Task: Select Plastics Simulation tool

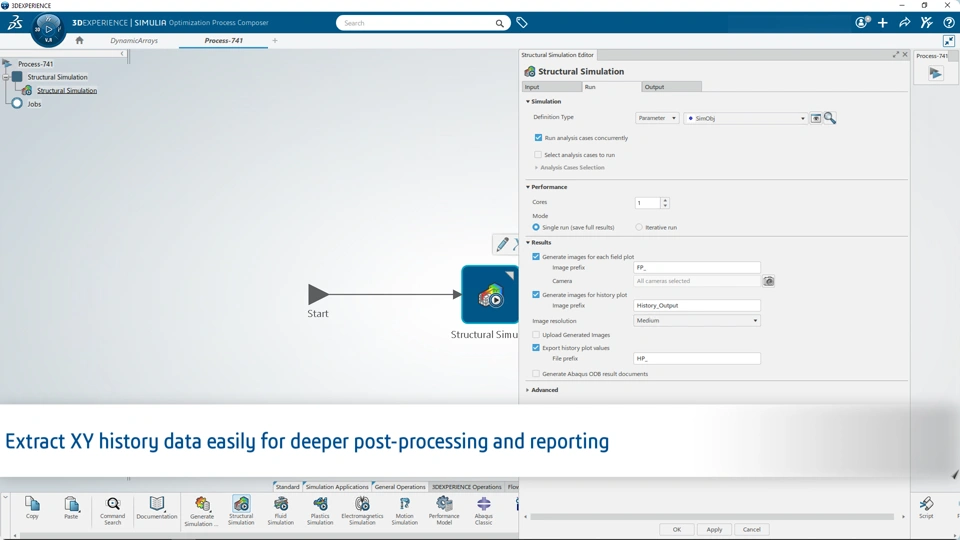Action: click(320, 511)
